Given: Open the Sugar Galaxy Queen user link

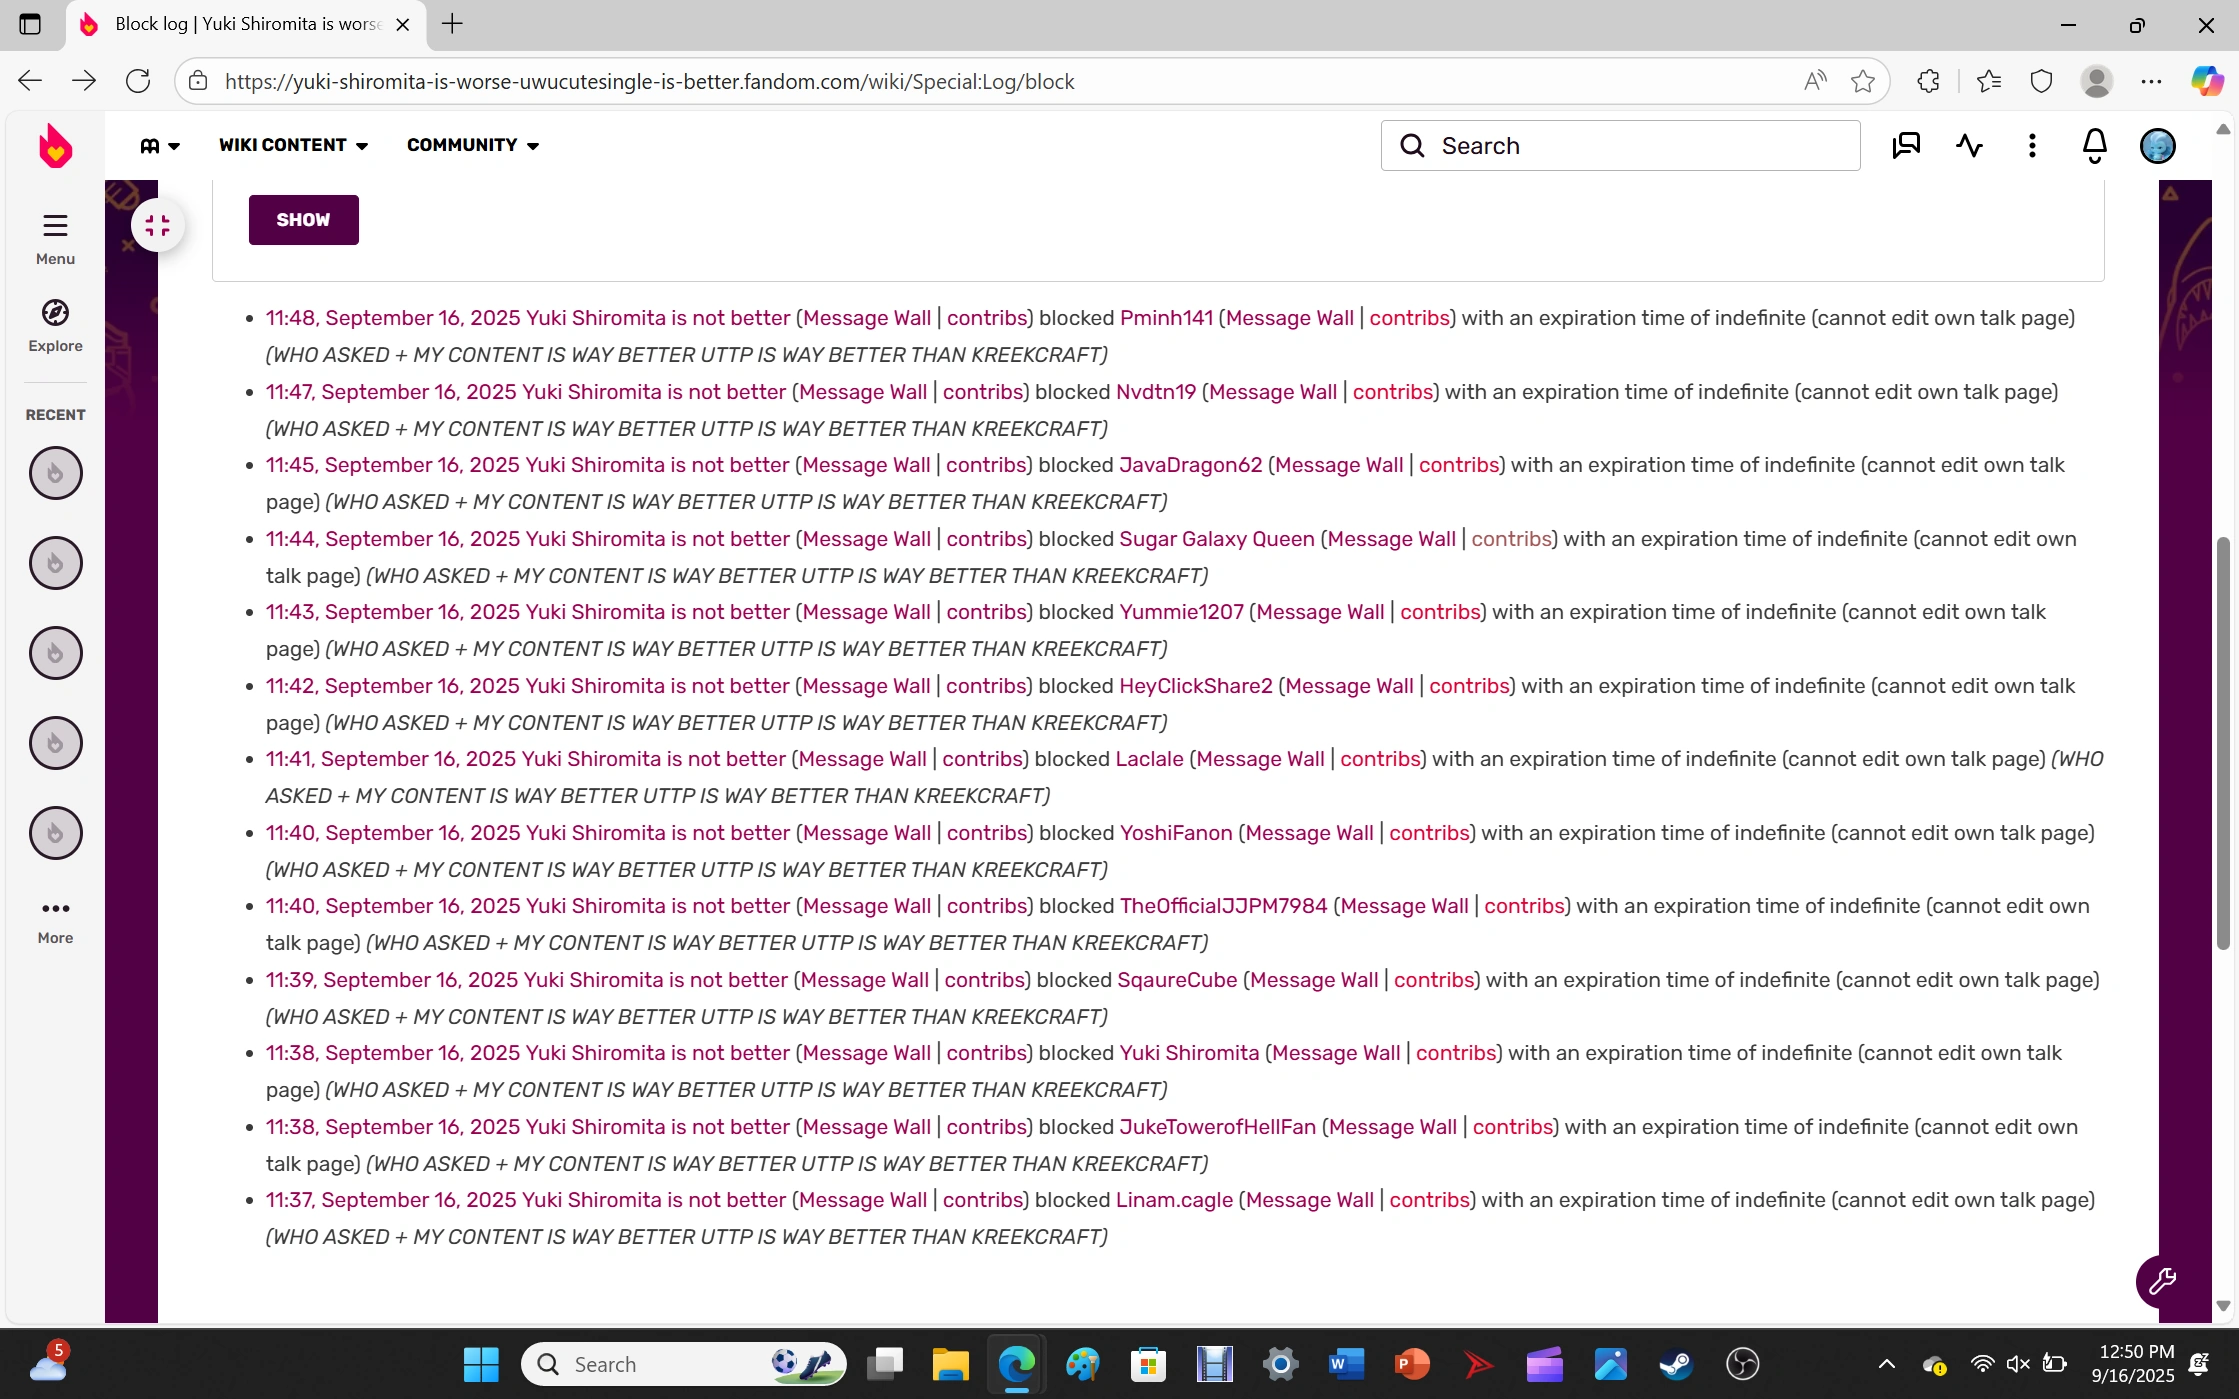Looking at the screenshot, I should [x=1216, y=539].
